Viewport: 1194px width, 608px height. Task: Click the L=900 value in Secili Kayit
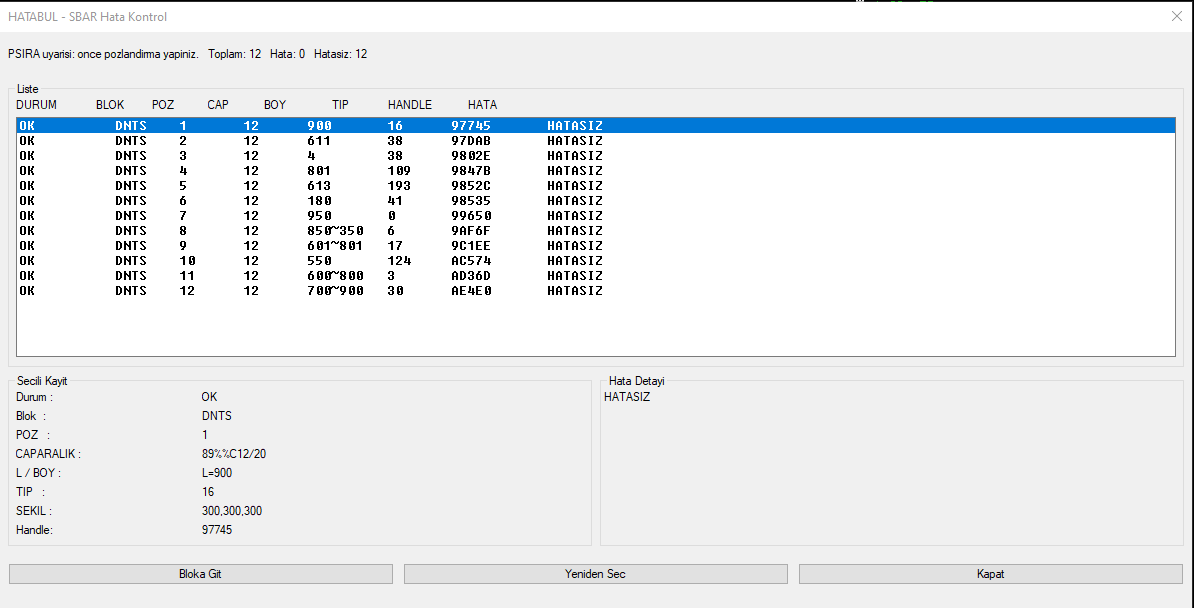click(217, 473)
